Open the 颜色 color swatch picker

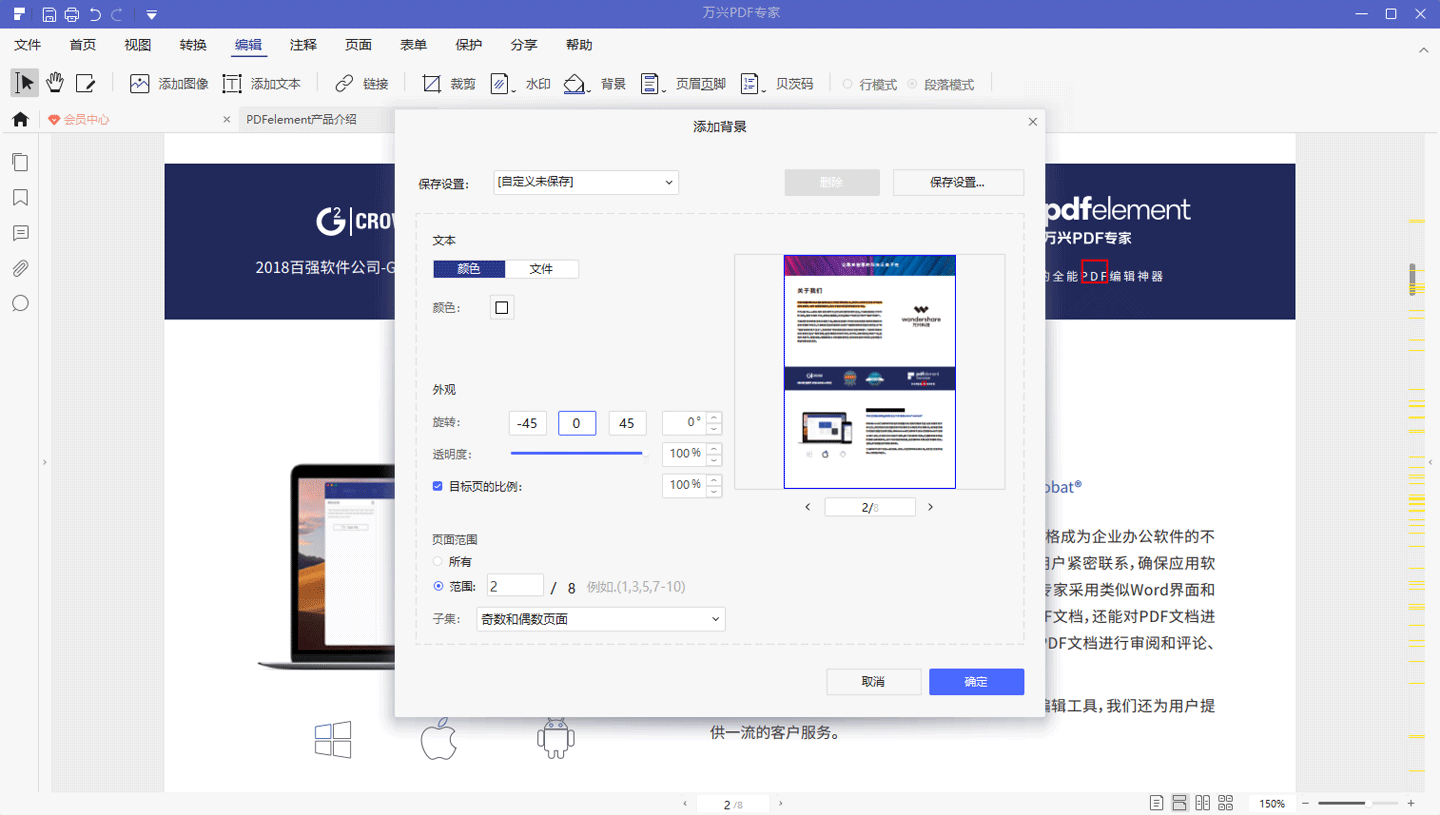[502, 308]
